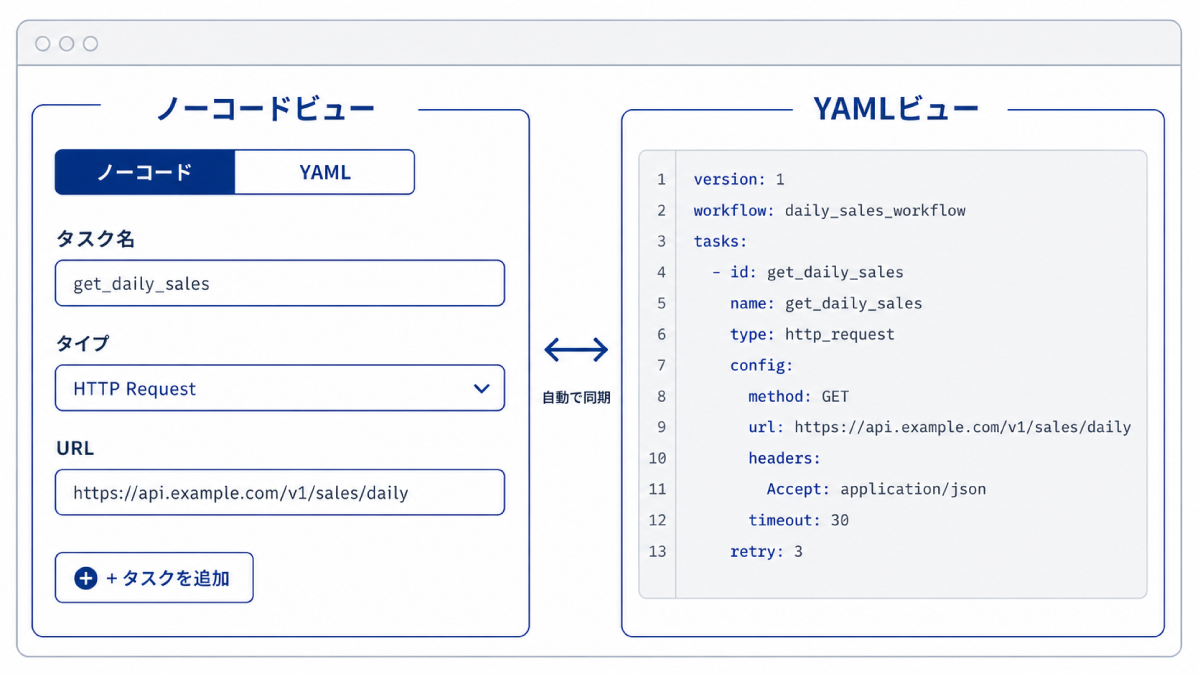Click the second window control circle
The height and width of the screenshot is (675, 1200).
[x=66, y=44]
